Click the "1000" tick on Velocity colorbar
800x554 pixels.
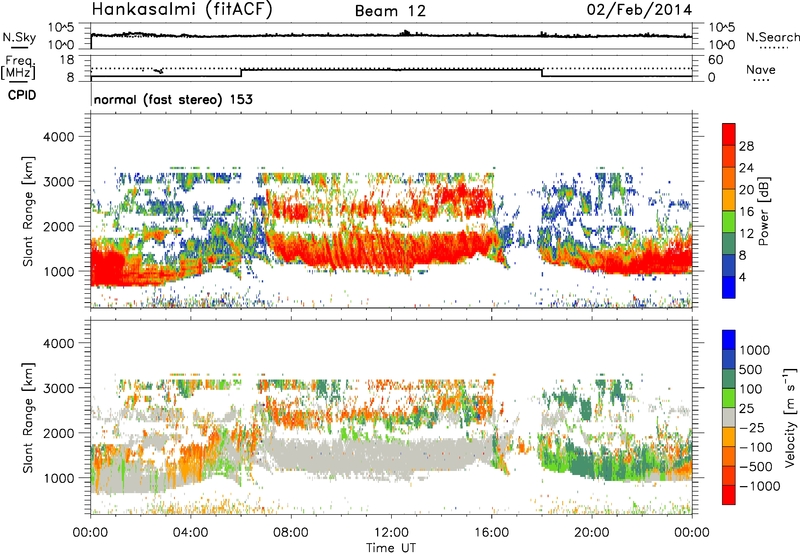[755, 350]
